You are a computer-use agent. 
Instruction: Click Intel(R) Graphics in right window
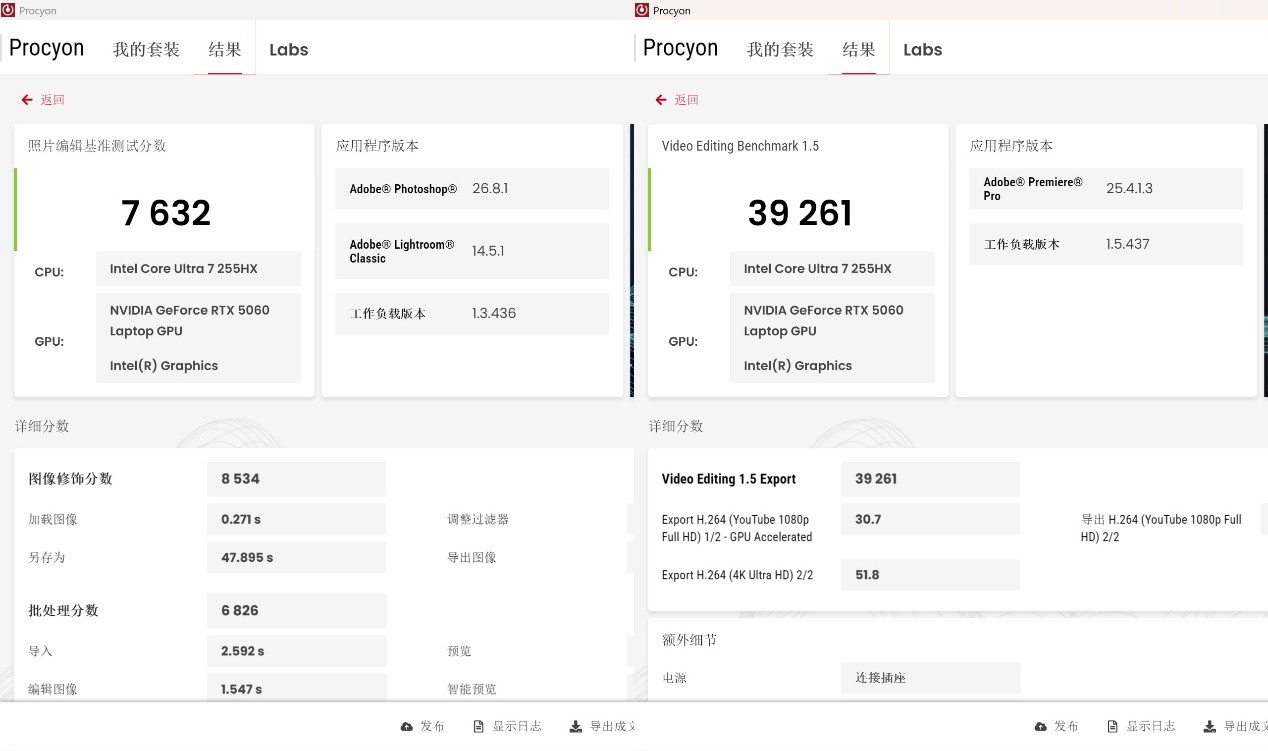click(x=798, y=366)
